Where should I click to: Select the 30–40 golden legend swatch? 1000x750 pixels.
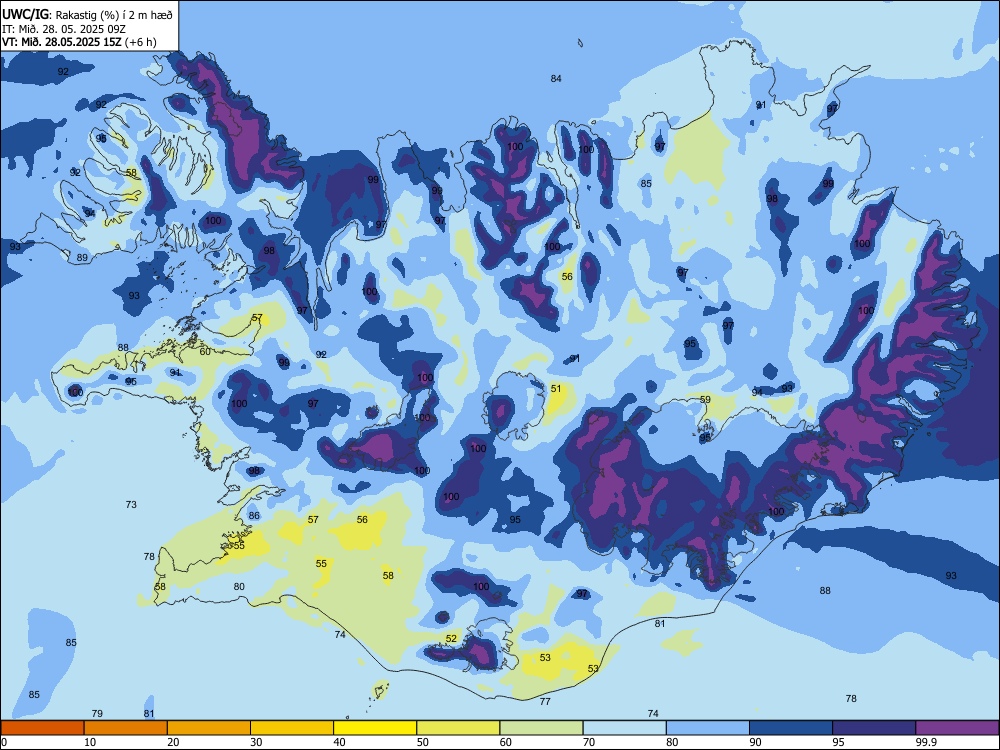point(292,728)
